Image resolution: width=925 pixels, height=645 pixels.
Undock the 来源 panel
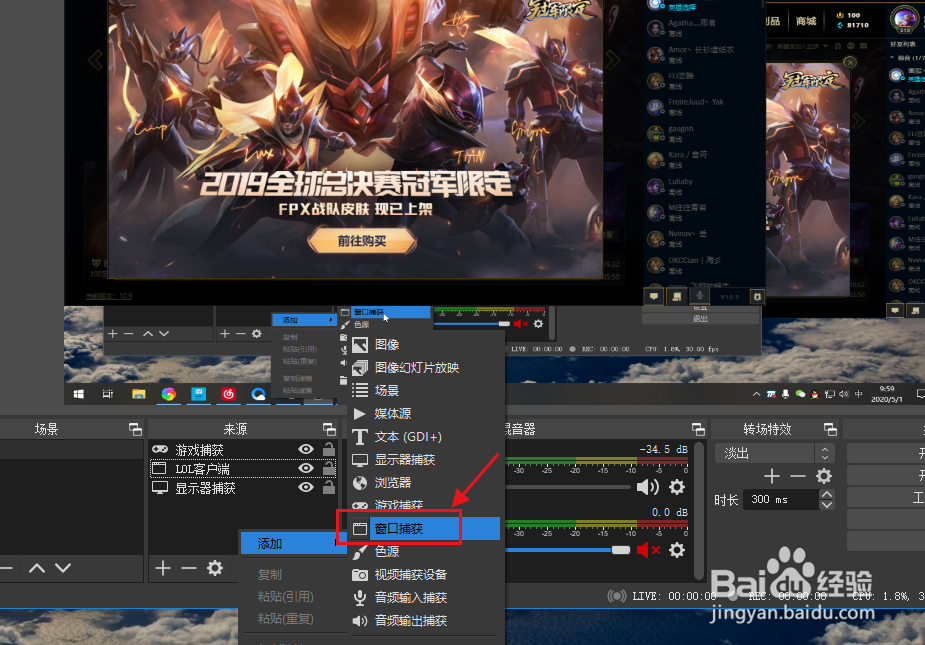click(x=329, y=429)
